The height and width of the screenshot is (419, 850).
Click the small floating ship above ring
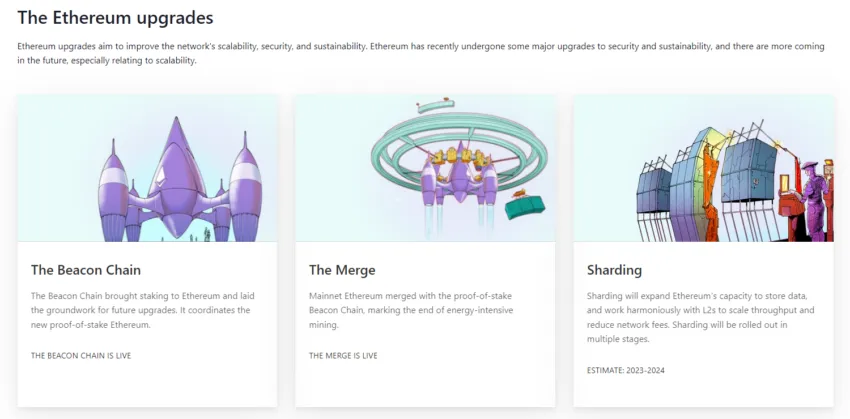pyautogui.click(x=436, y=105)
